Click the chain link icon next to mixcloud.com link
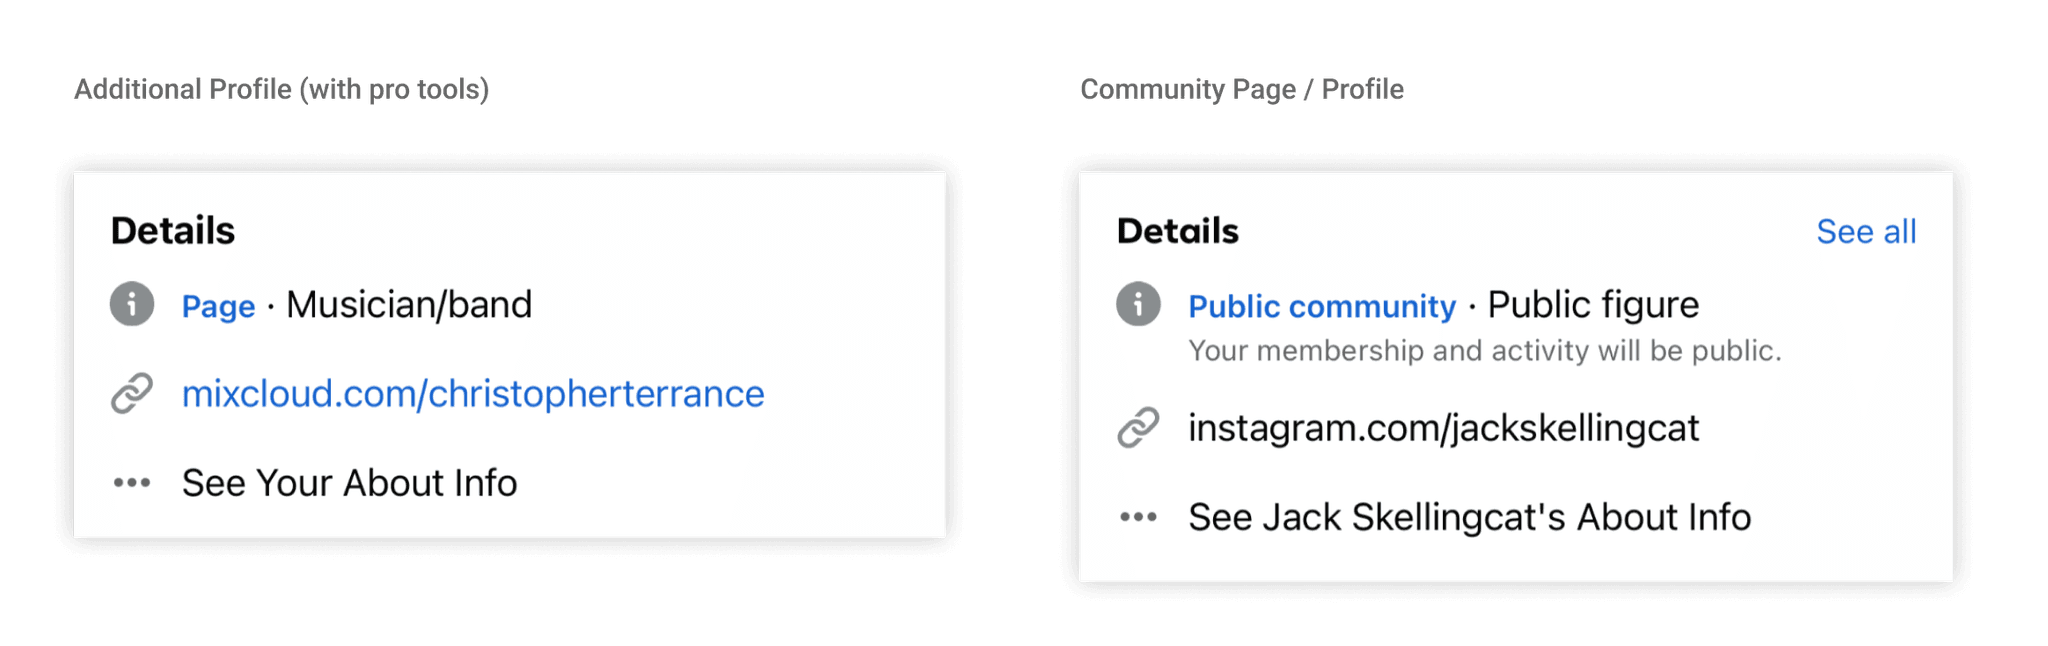 point(131,394)
